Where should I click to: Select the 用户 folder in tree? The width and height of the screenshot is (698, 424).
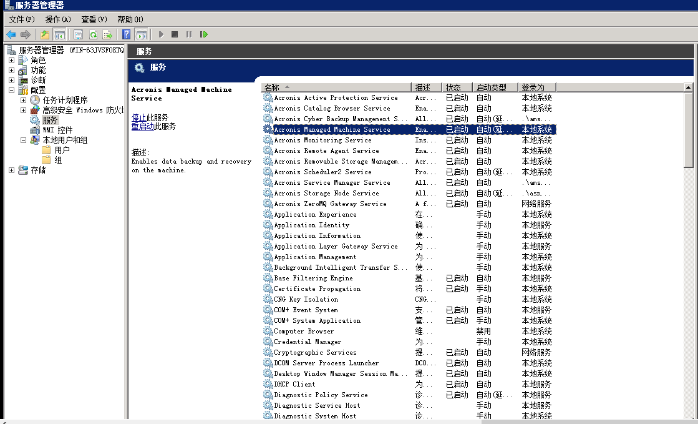[x=62, y=150]
